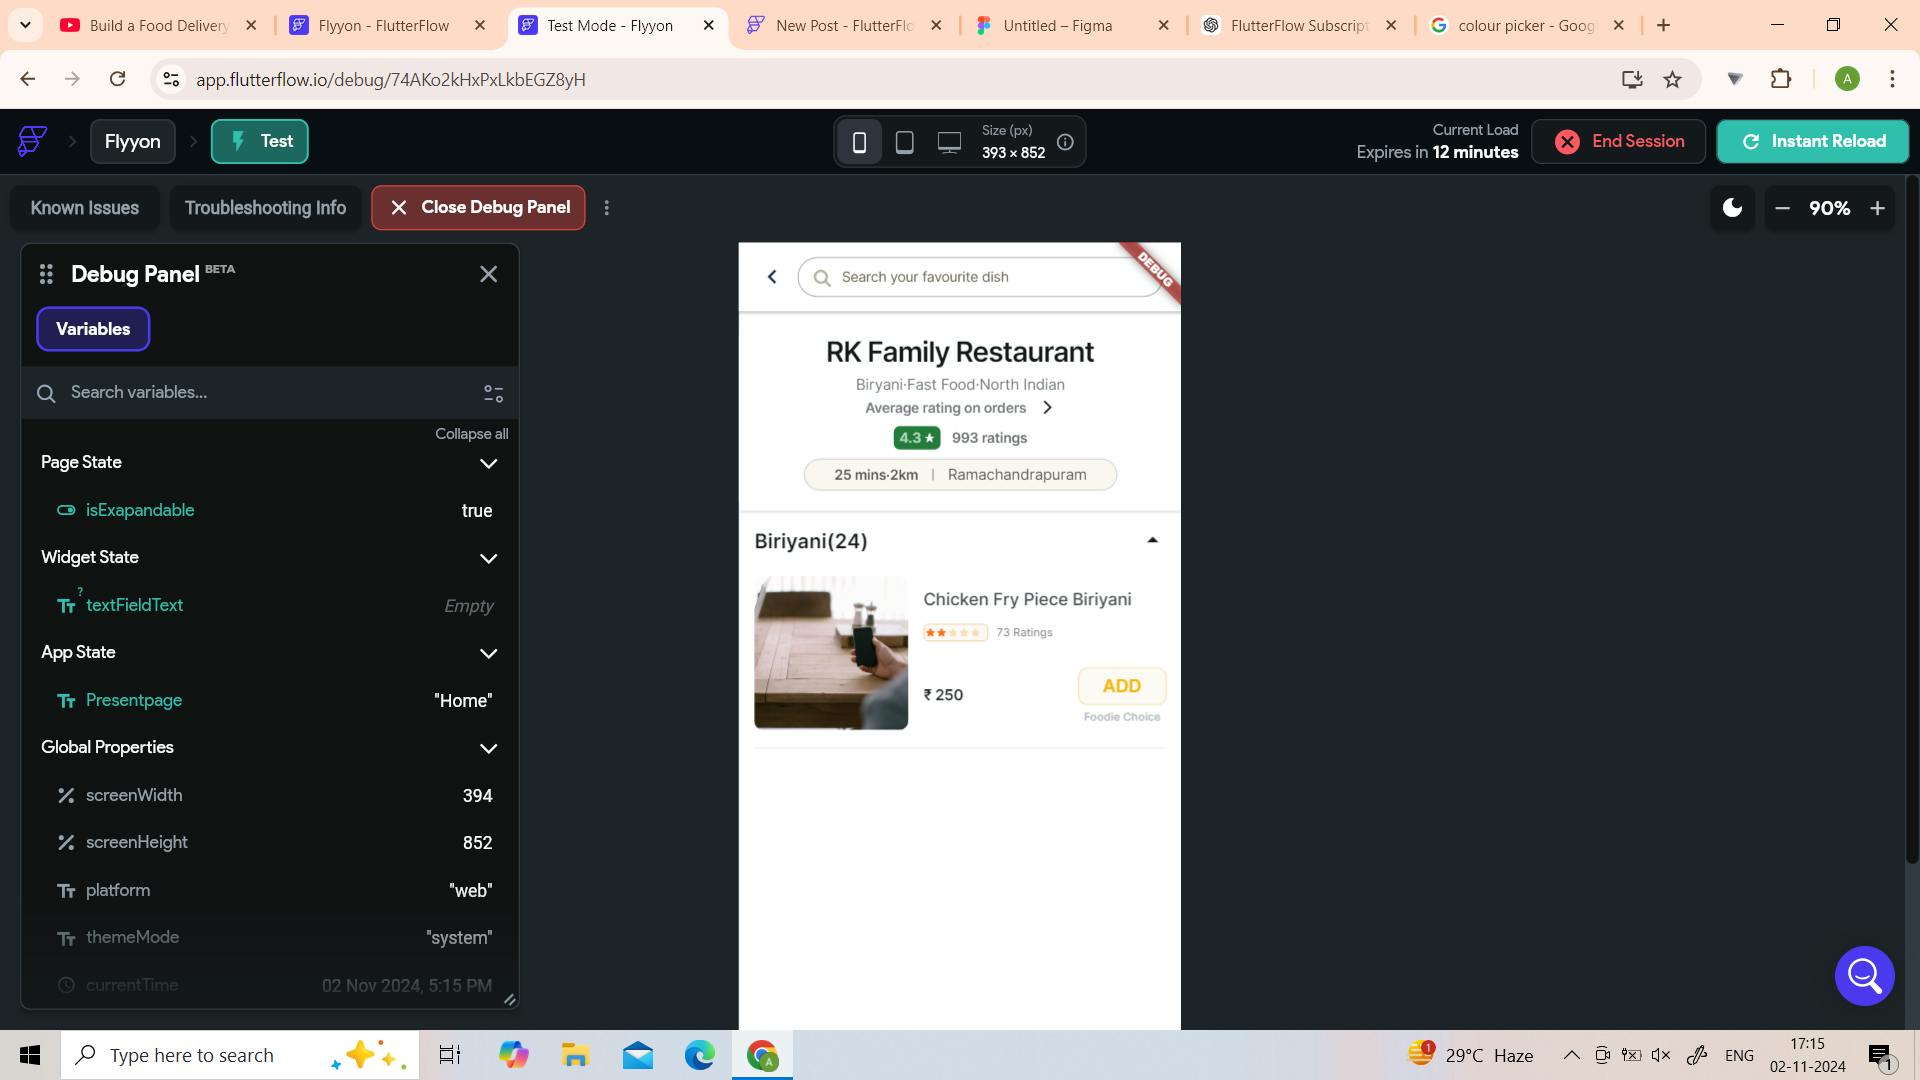The width and height of the screenshot is (1920, 1080).
Task: Collapse the Biriyani(24) section
Action: pyautogui.click(x=1152, y=540)
